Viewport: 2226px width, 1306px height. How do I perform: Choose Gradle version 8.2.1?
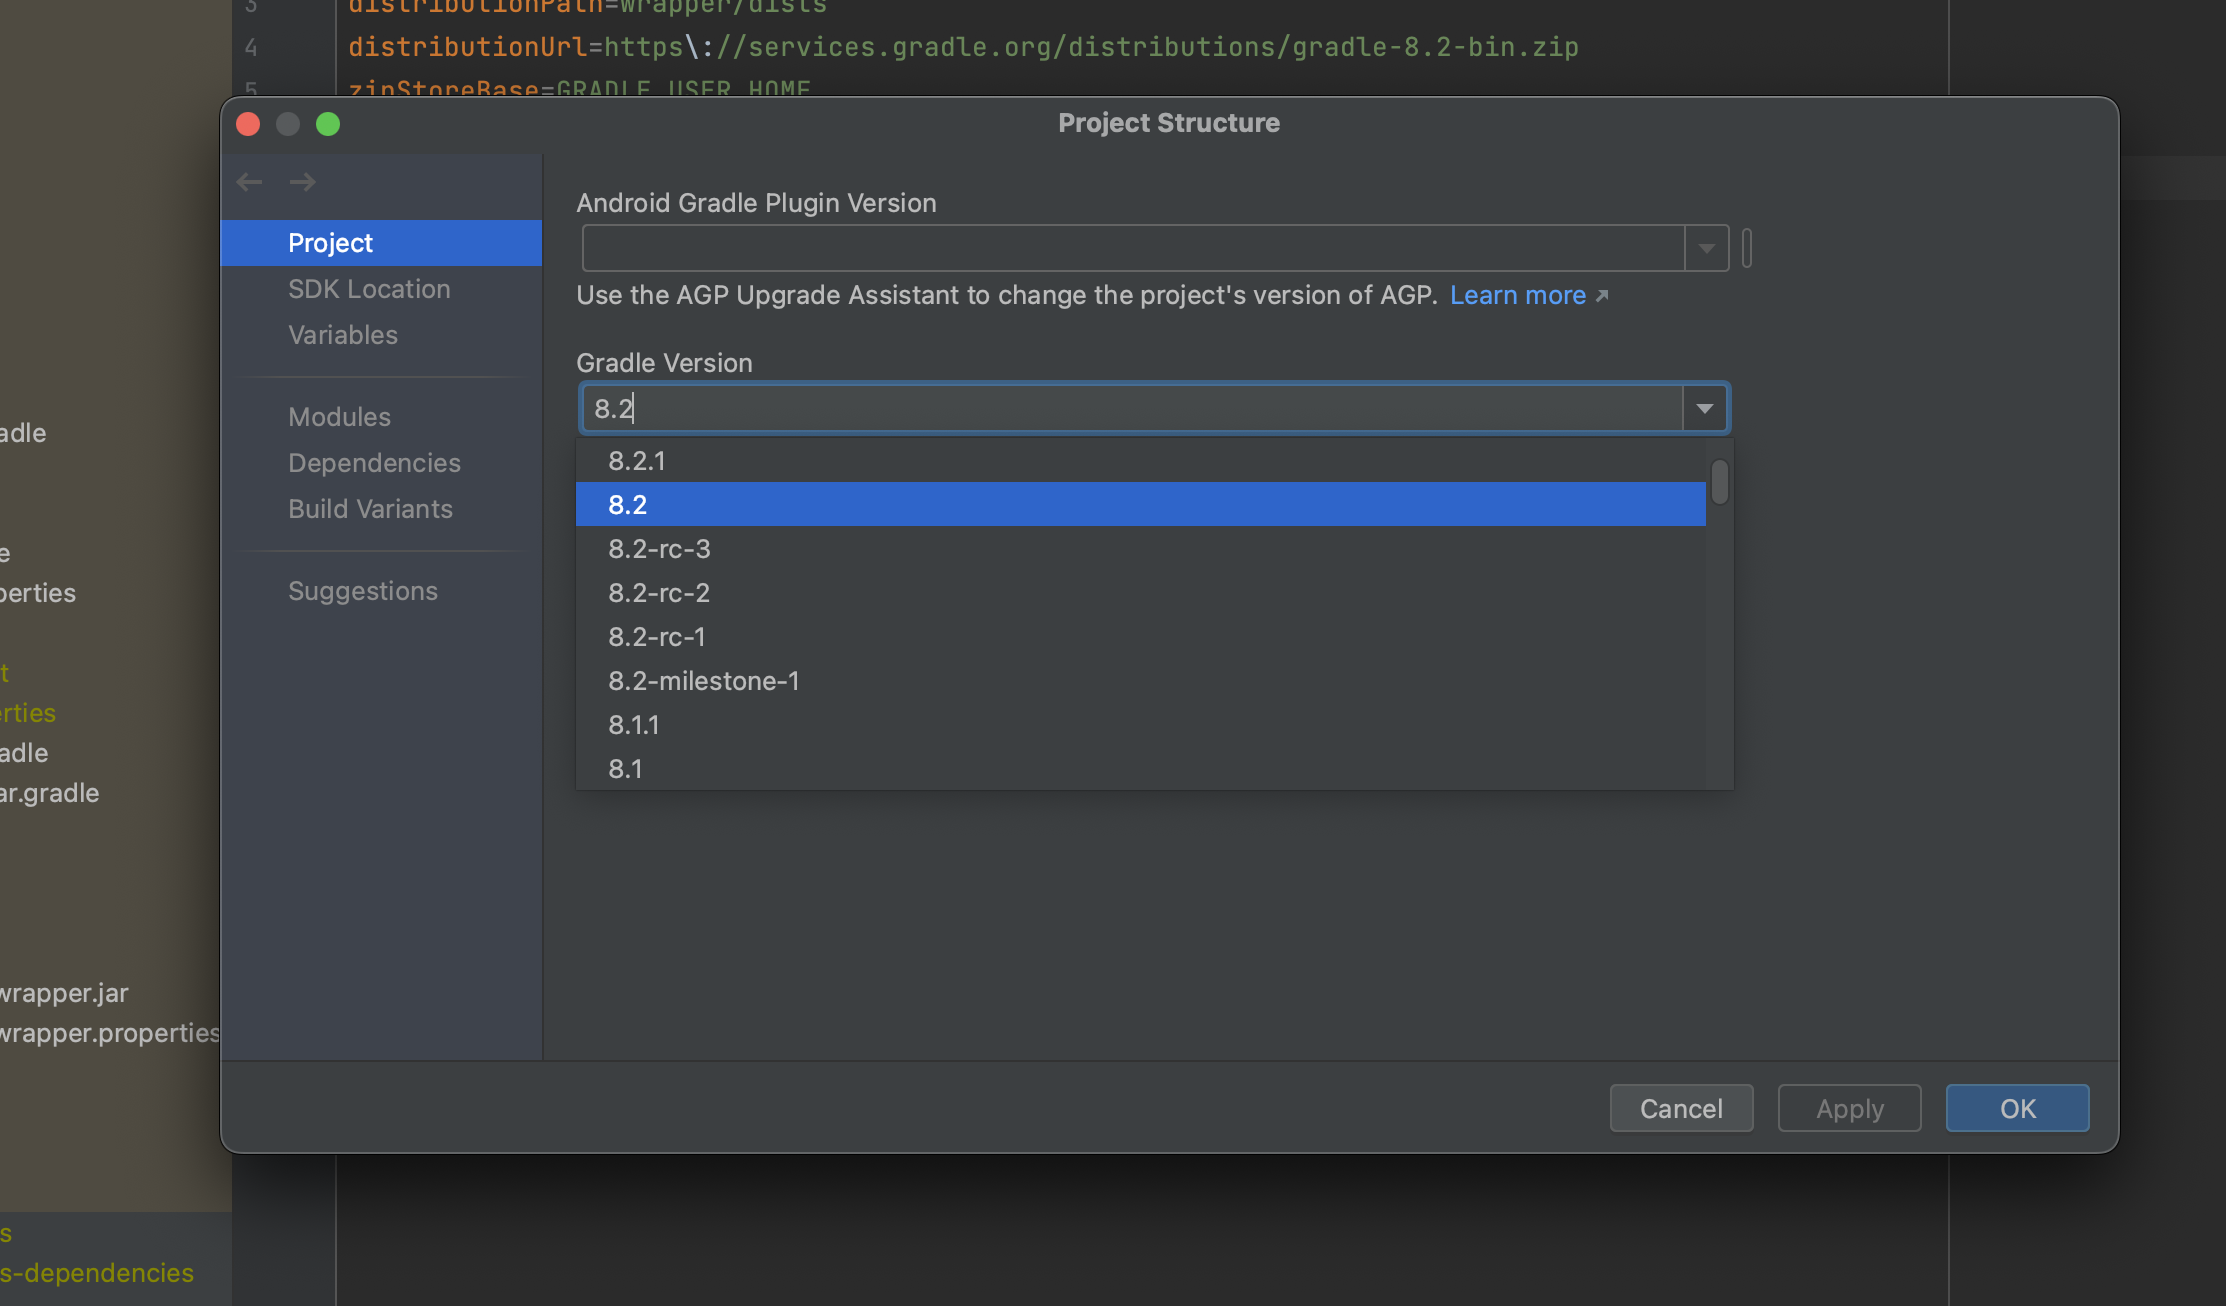tap(1141, 461)
